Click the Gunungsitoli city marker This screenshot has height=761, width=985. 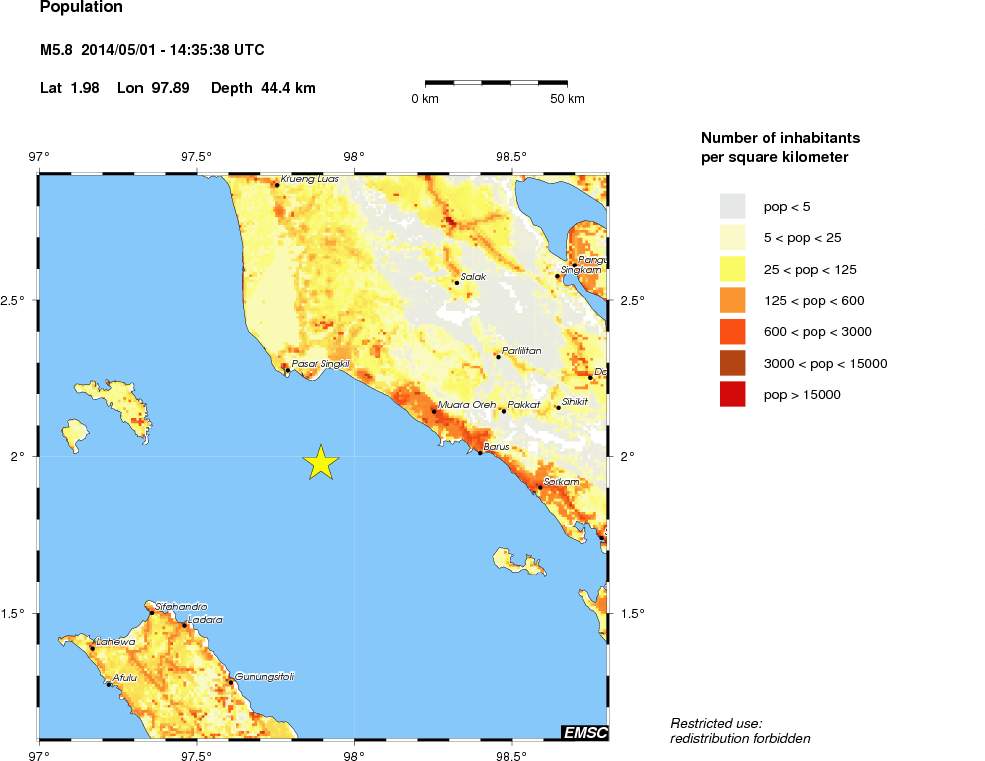click(x=231, y=682)
